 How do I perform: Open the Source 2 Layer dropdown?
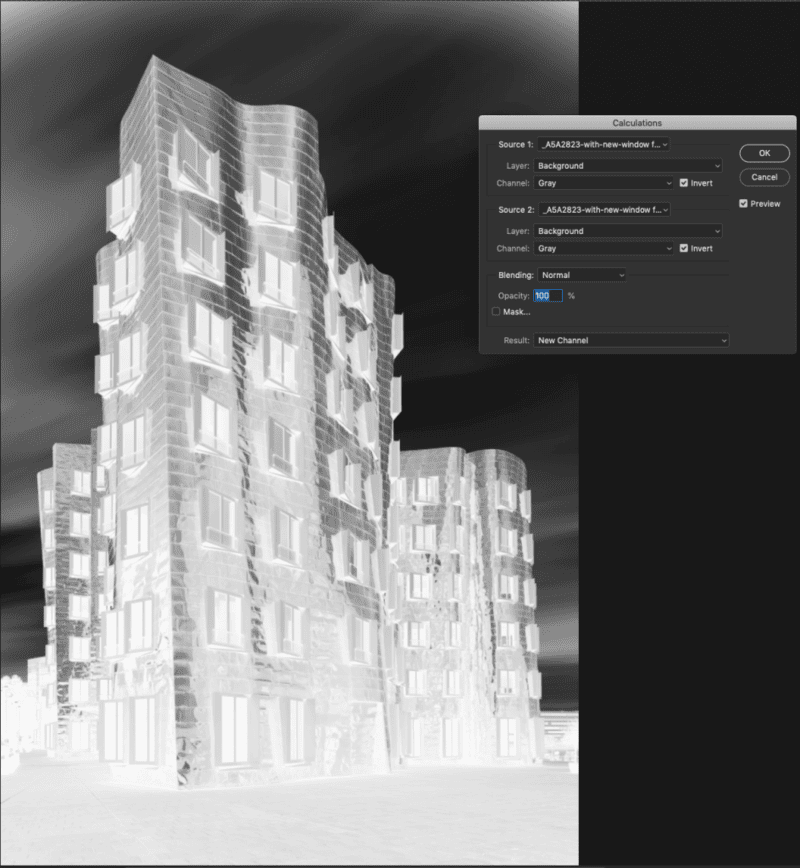628,231
